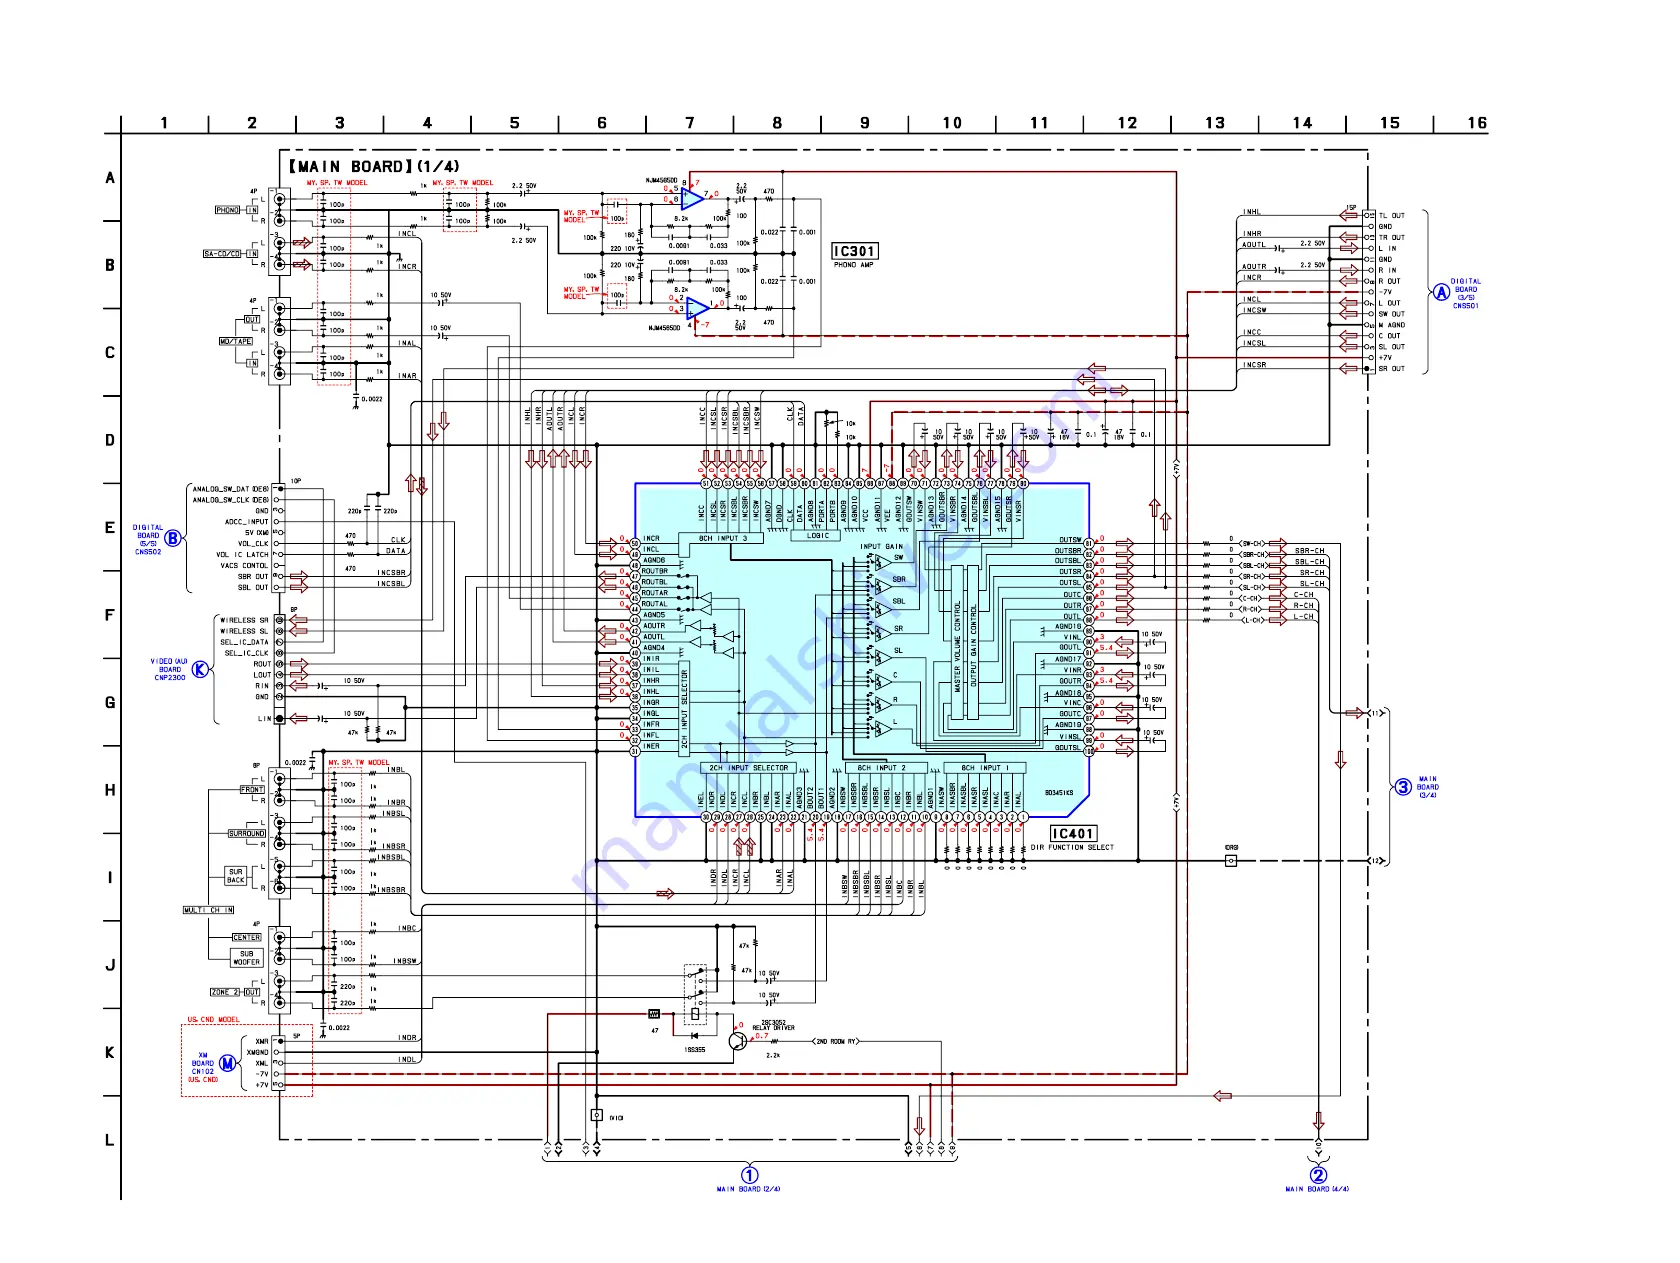The image size is (1680, 1263).
Task: Click the VIDEO (AU) BOARD CNP2300 caption
Action: click(169, 669)
